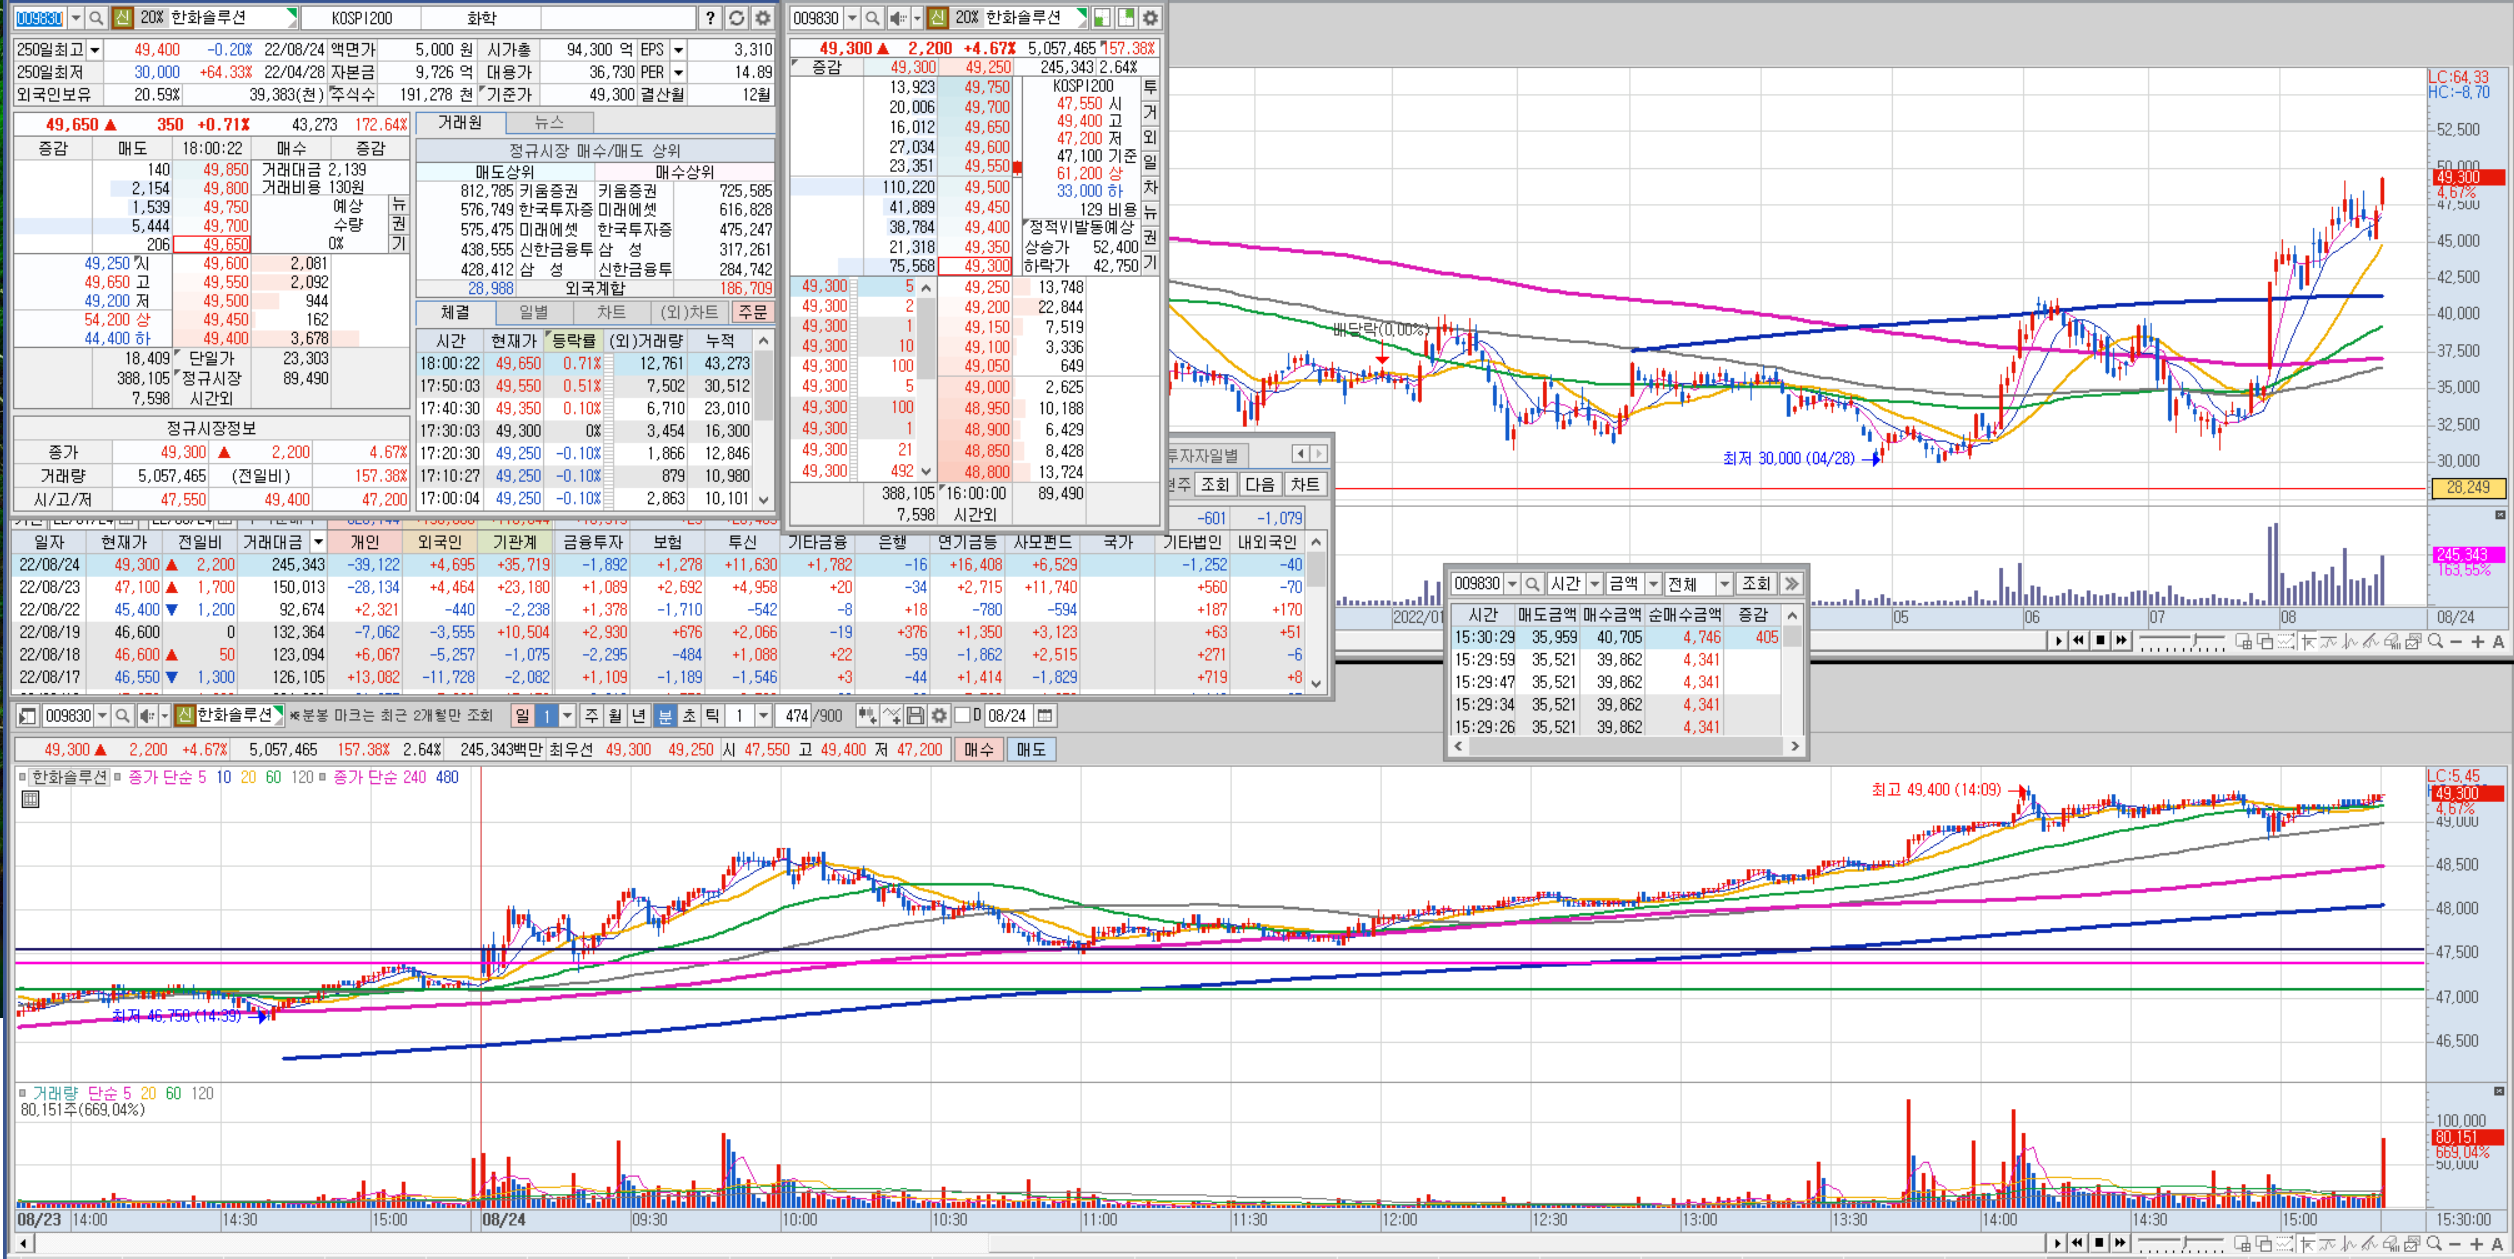Click the grid icon under the 한화솔루션 chart legend
2514x1259 pixels.
click(x=31, y=799)
